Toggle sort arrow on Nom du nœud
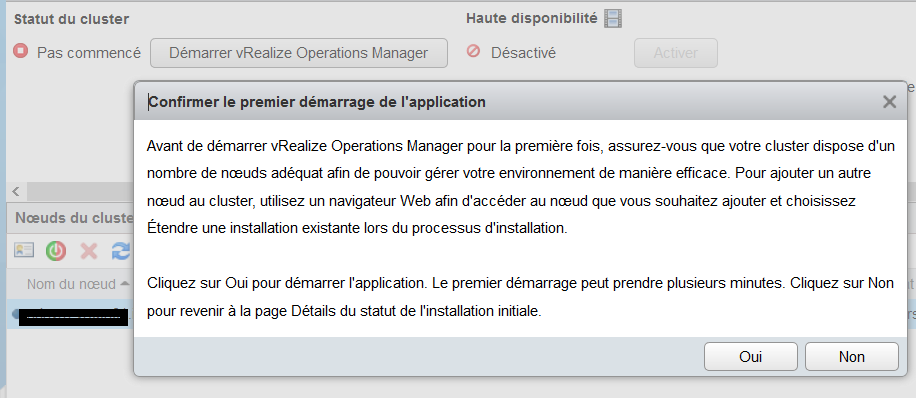 tap(125, 284)
